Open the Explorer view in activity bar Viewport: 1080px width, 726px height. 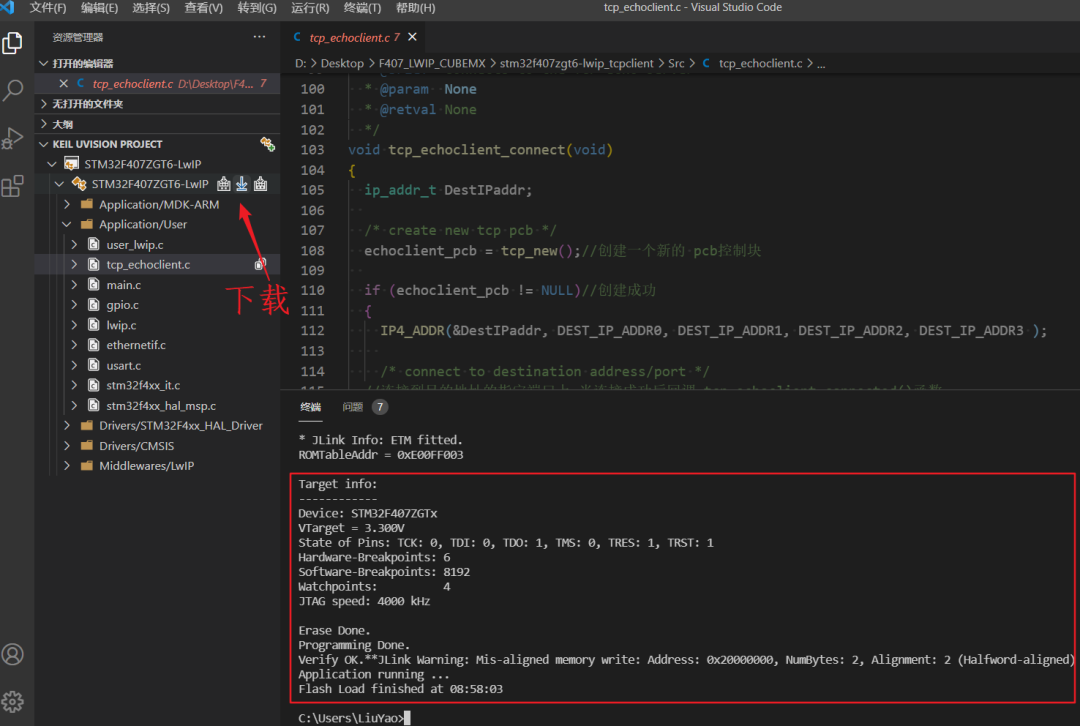click(x=12, y=43)
